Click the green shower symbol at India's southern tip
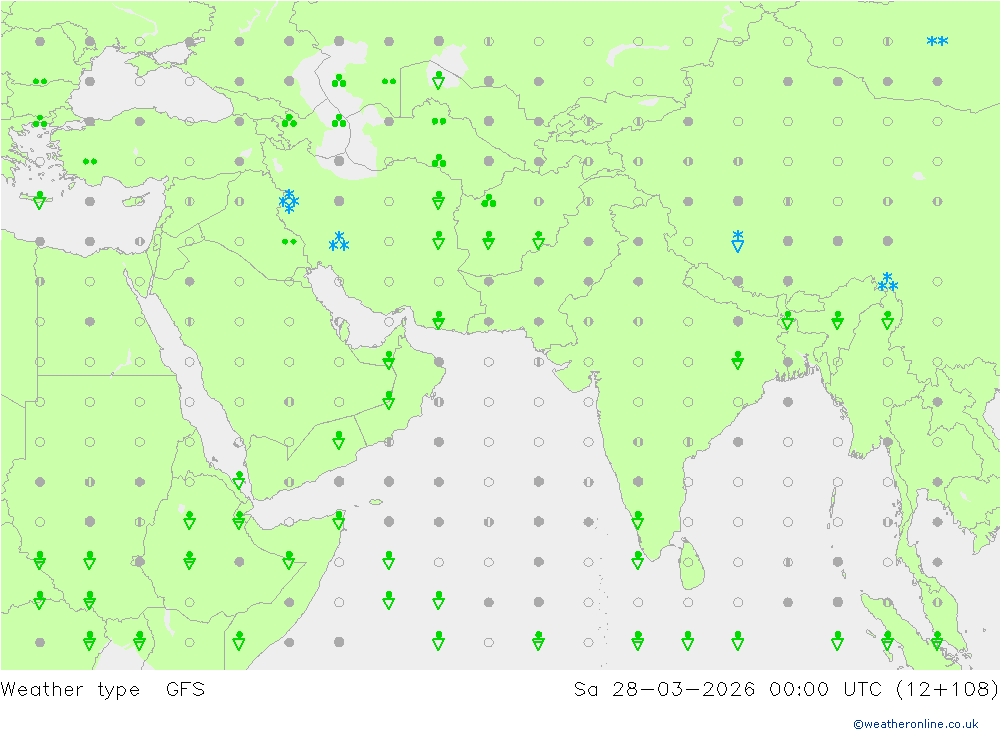The width and height of the screenshot is (1000, 733). pyautogui.click(x=638, y=561)
